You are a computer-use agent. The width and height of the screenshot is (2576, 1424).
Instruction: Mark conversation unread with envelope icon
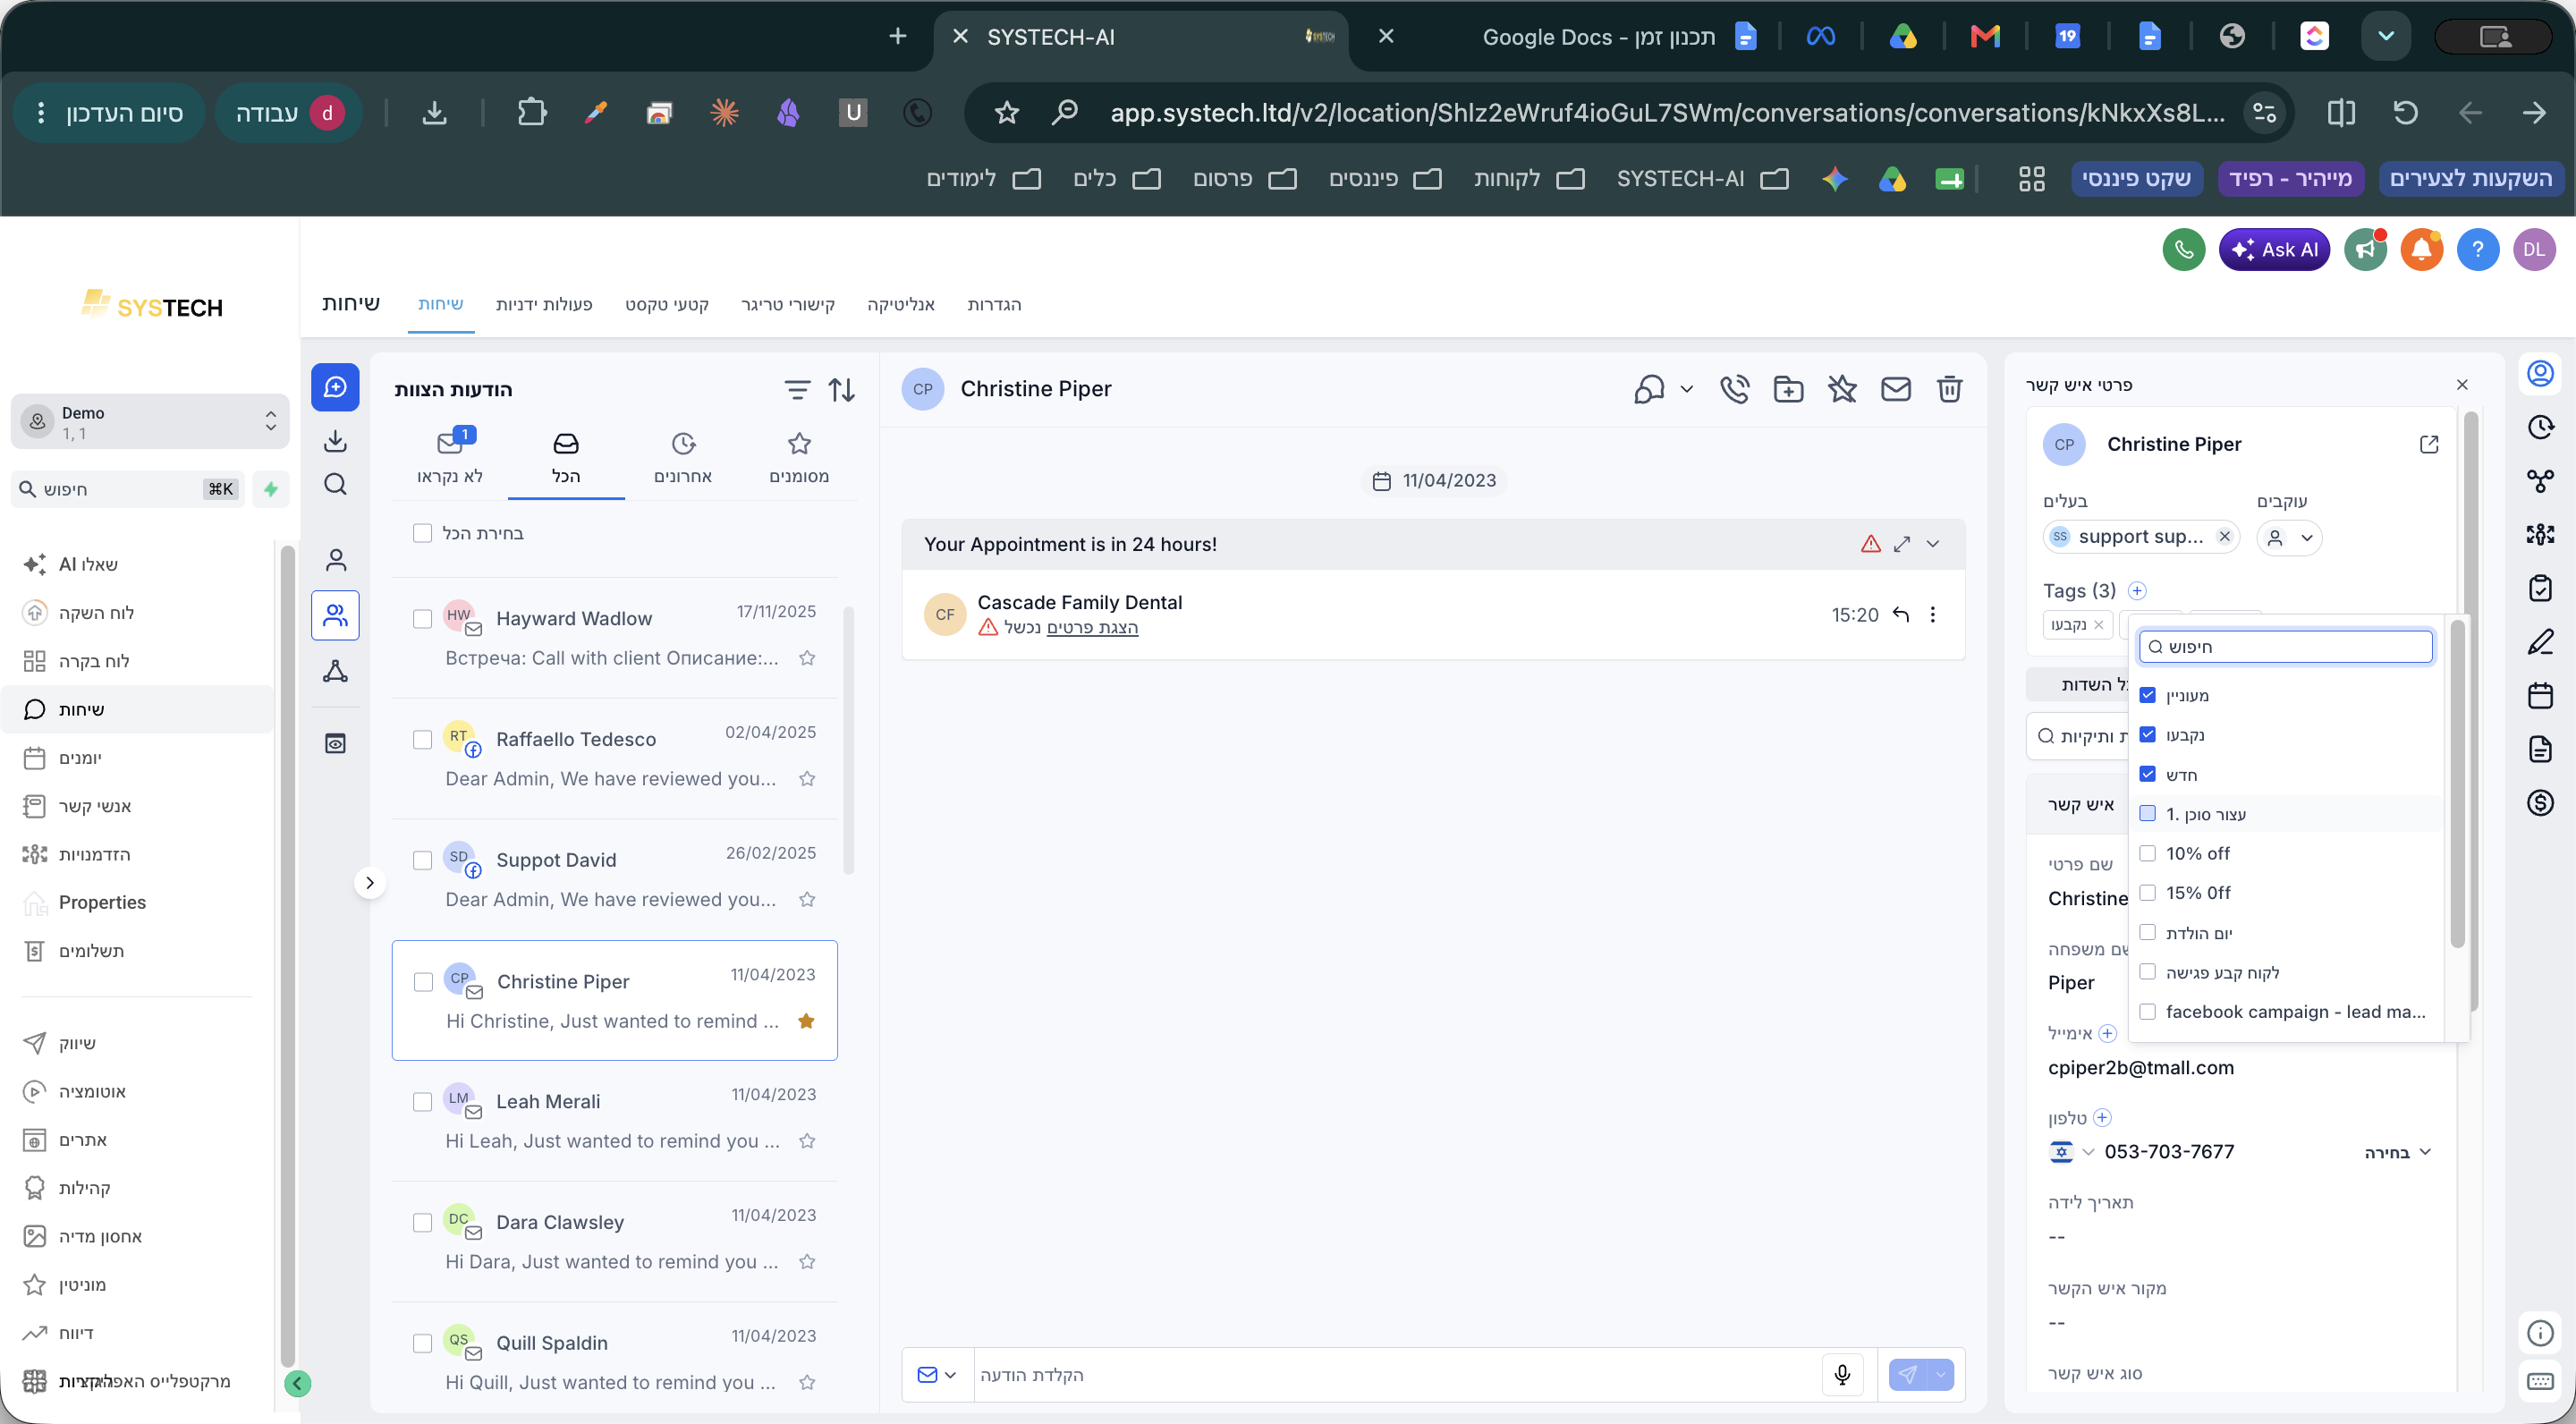1895,389
